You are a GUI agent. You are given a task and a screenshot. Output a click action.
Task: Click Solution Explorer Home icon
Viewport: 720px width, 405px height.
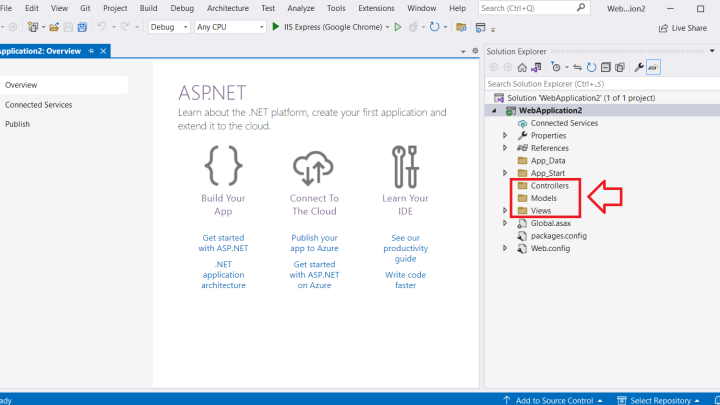coord(522,68)
